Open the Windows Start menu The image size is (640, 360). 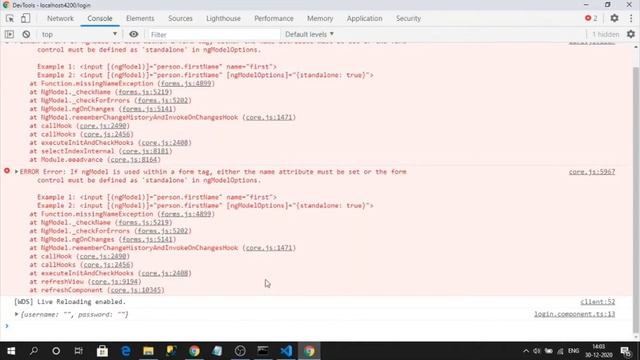pyautogui.click(x=11, y=351)
